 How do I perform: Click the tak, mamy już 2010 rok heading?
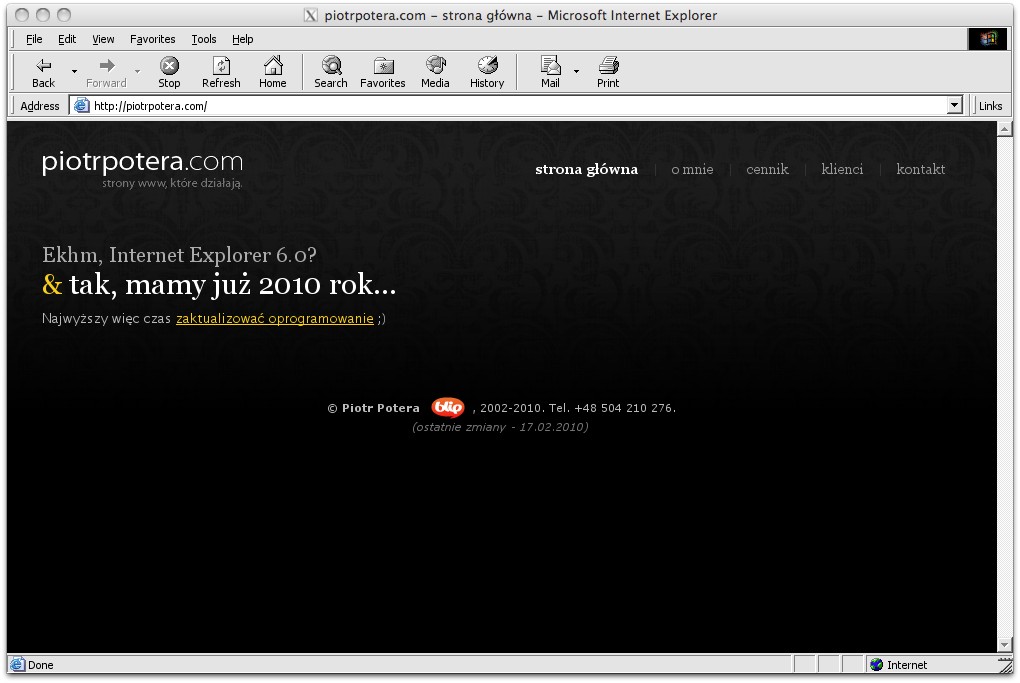tap(232, 285)
